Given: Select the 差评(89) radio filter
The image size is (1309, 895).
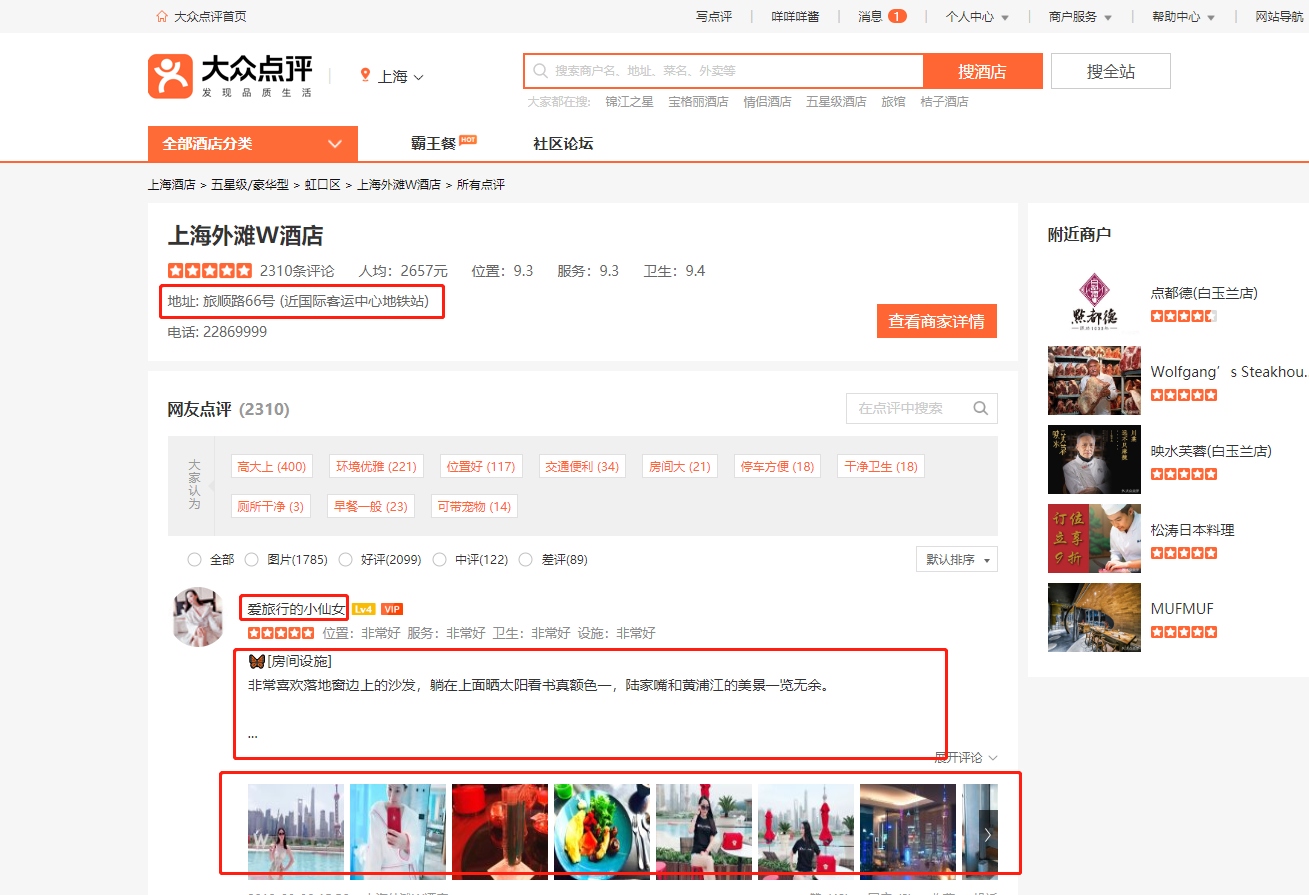Looking at the screenshot, I should click(526, 559).
